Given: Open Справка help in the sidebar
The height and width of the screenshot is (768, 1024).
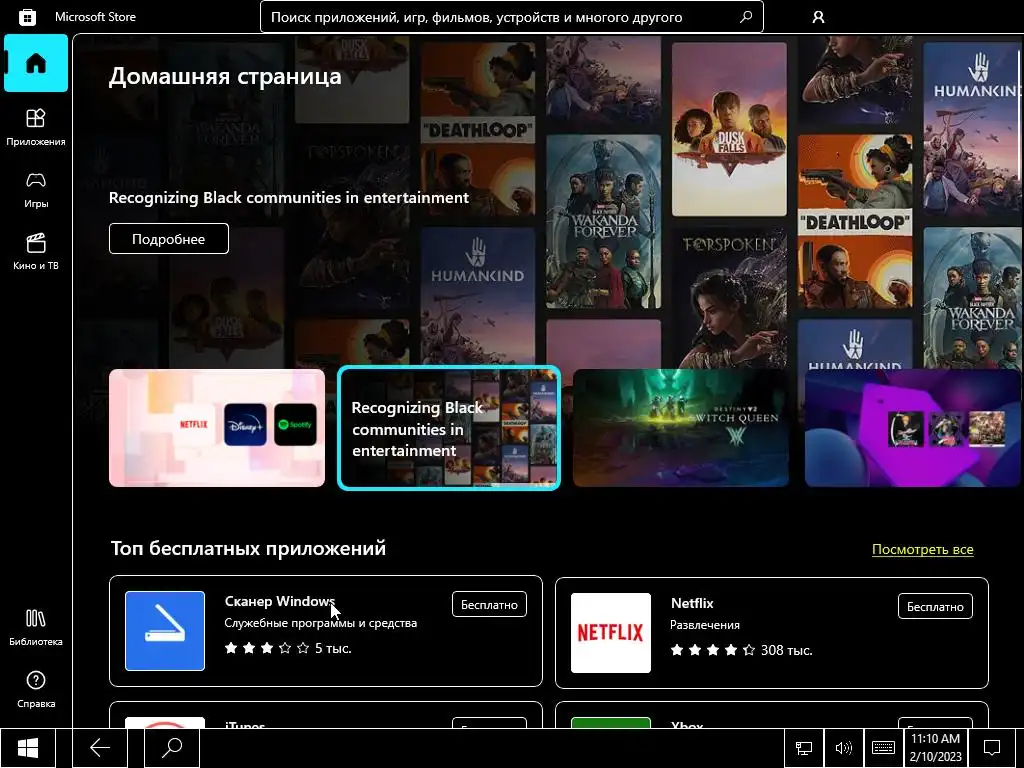Looking at the screenshot, I should pyautogui.click(x=36, y=690).
